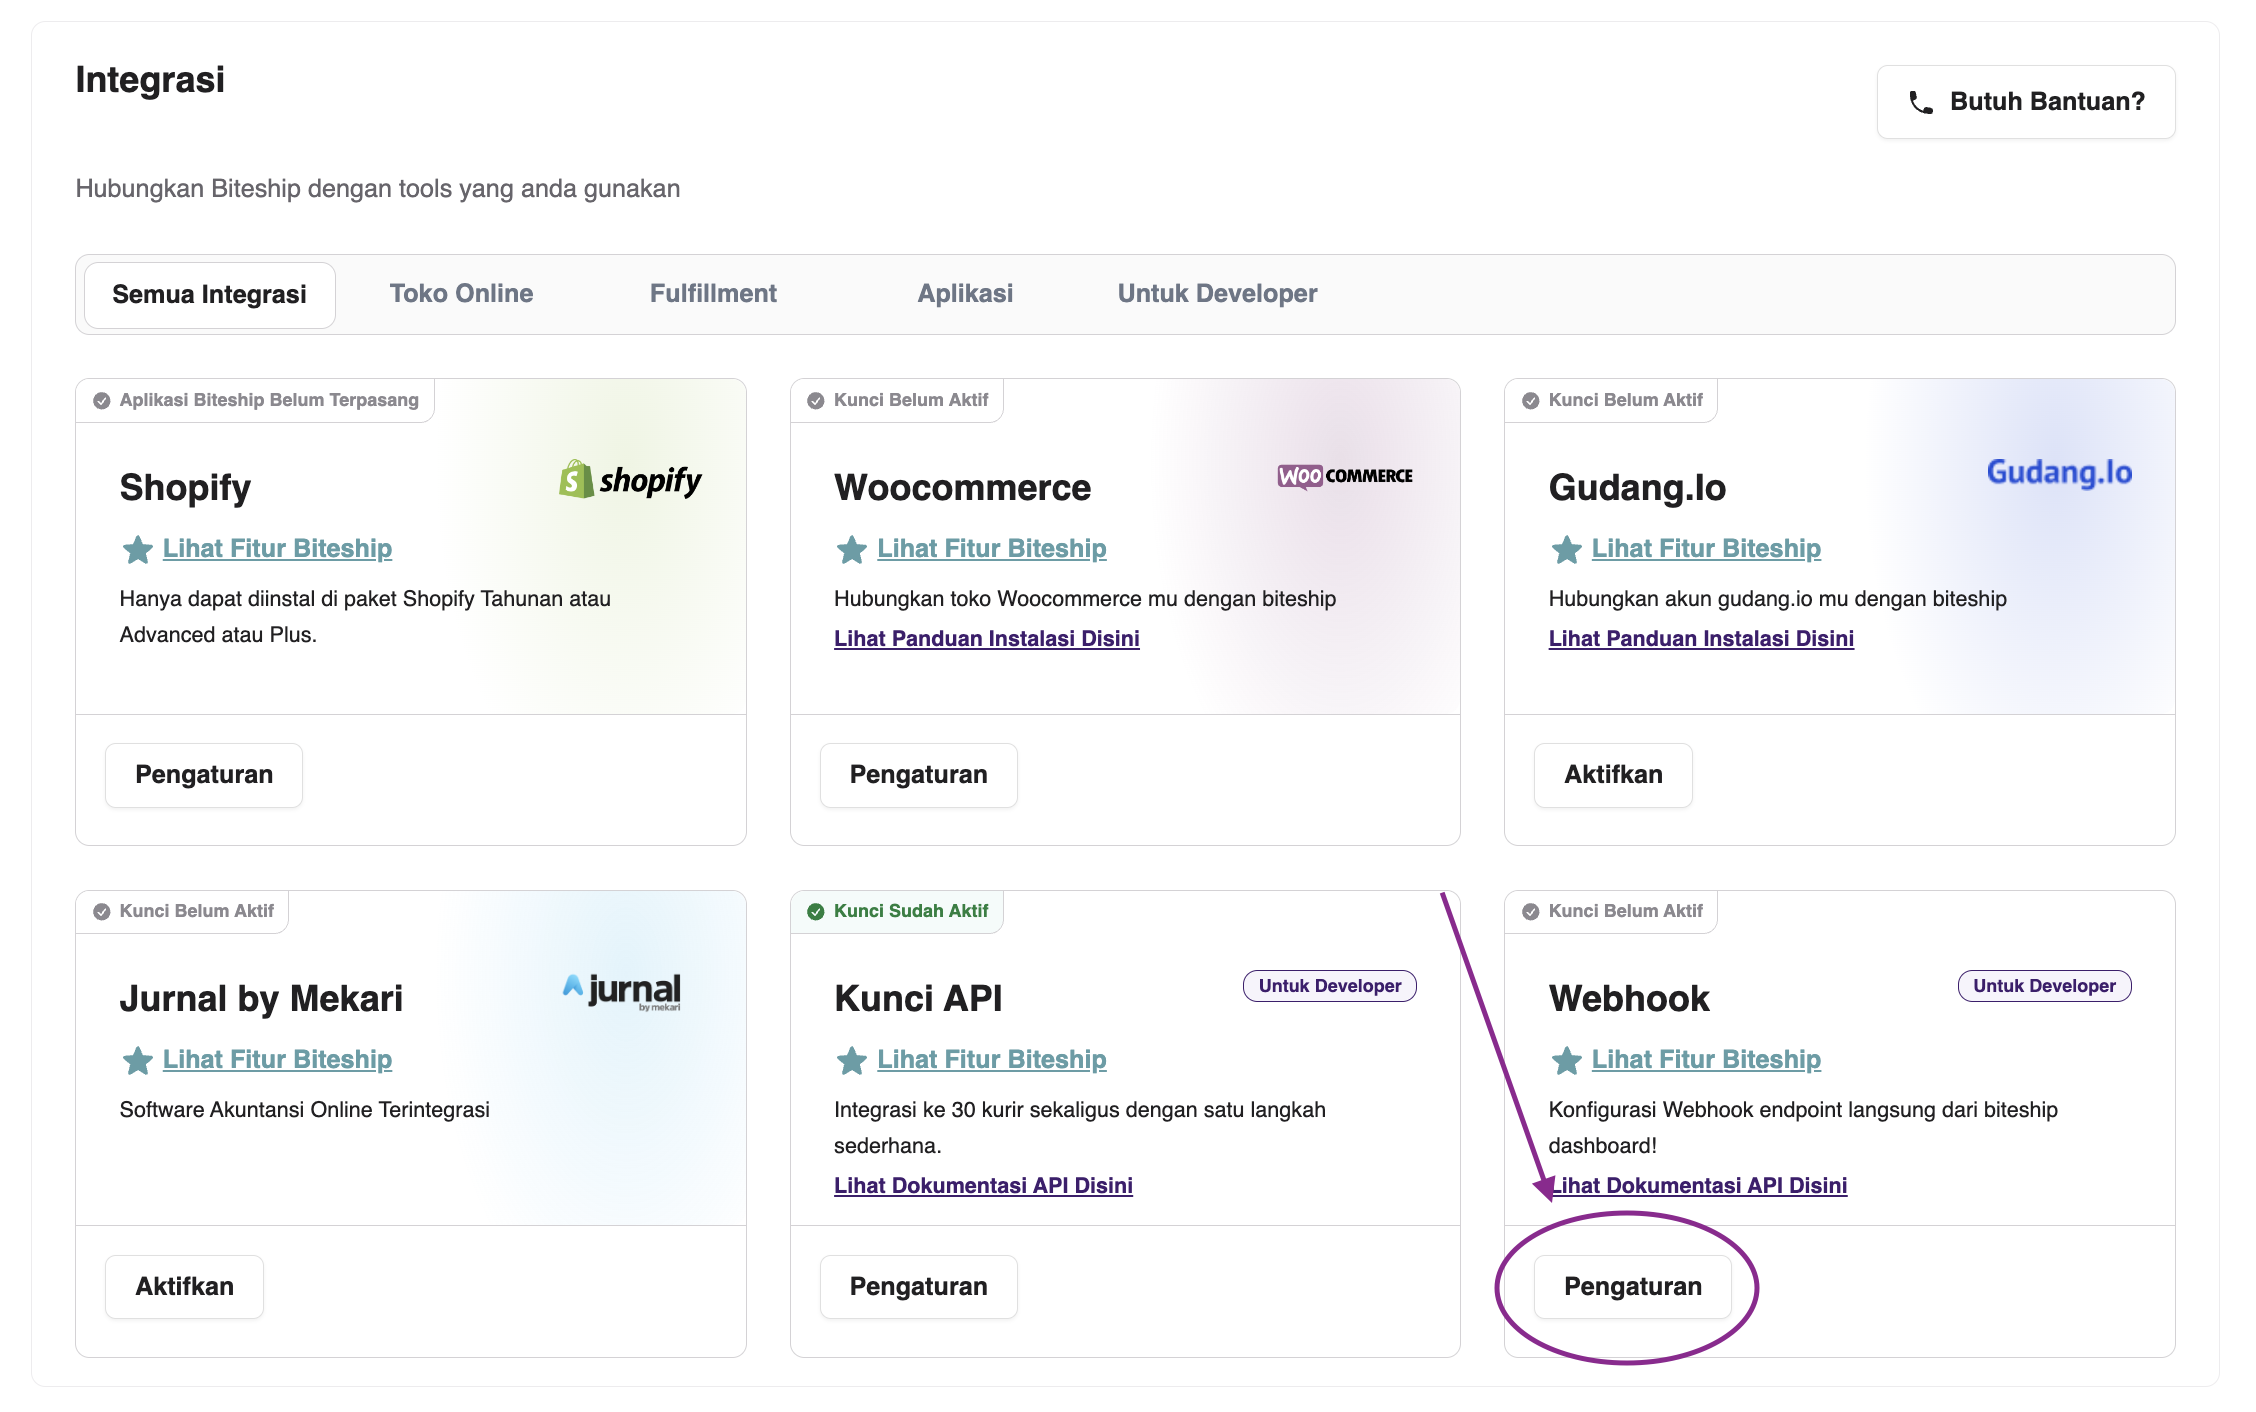Click the star icon beside Kunci API's Lihat Fitur Biteship
This screenshot has height=1412, width=2256.
click(852, 1061)
